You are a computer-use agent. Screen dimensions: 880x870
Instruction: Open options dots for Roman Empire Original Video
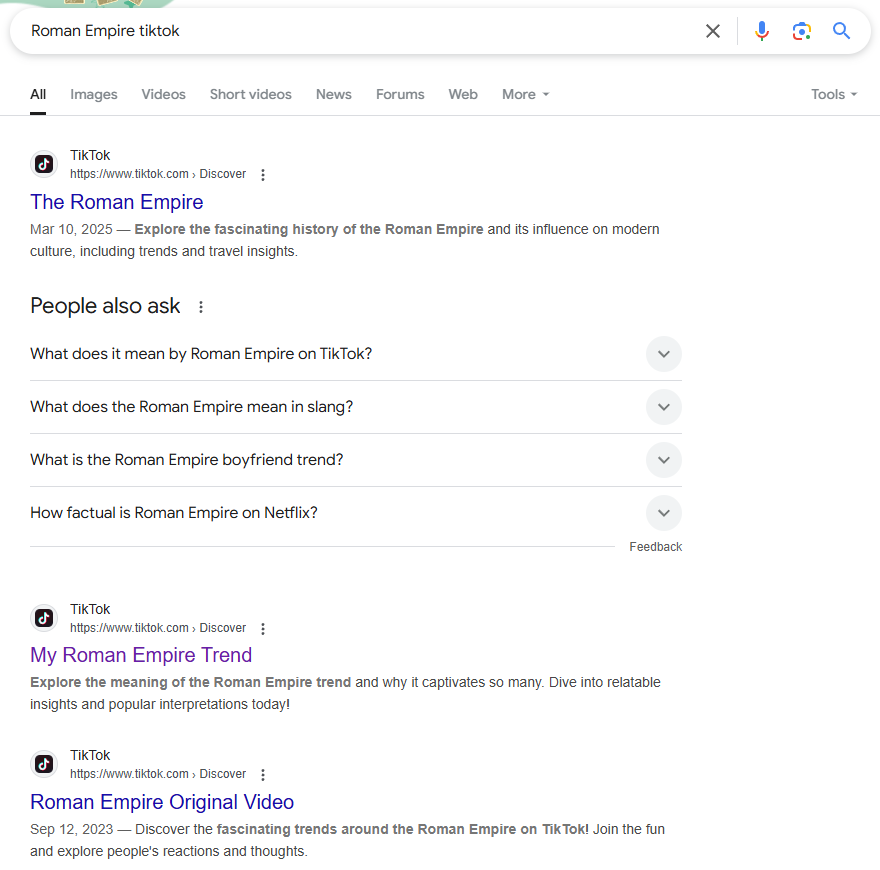263,775
